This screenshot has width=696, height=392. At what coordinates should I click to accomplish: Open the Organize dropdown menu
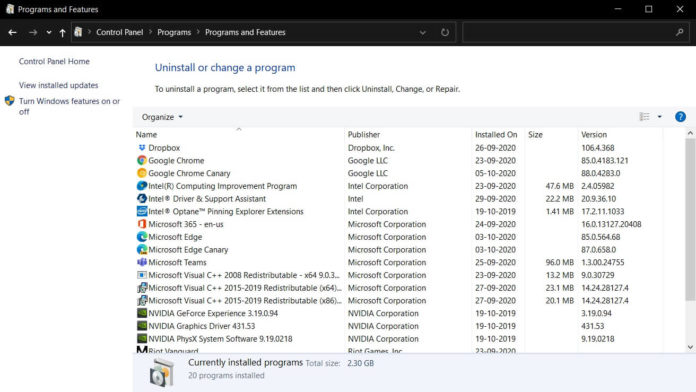[x=162, y=117]
